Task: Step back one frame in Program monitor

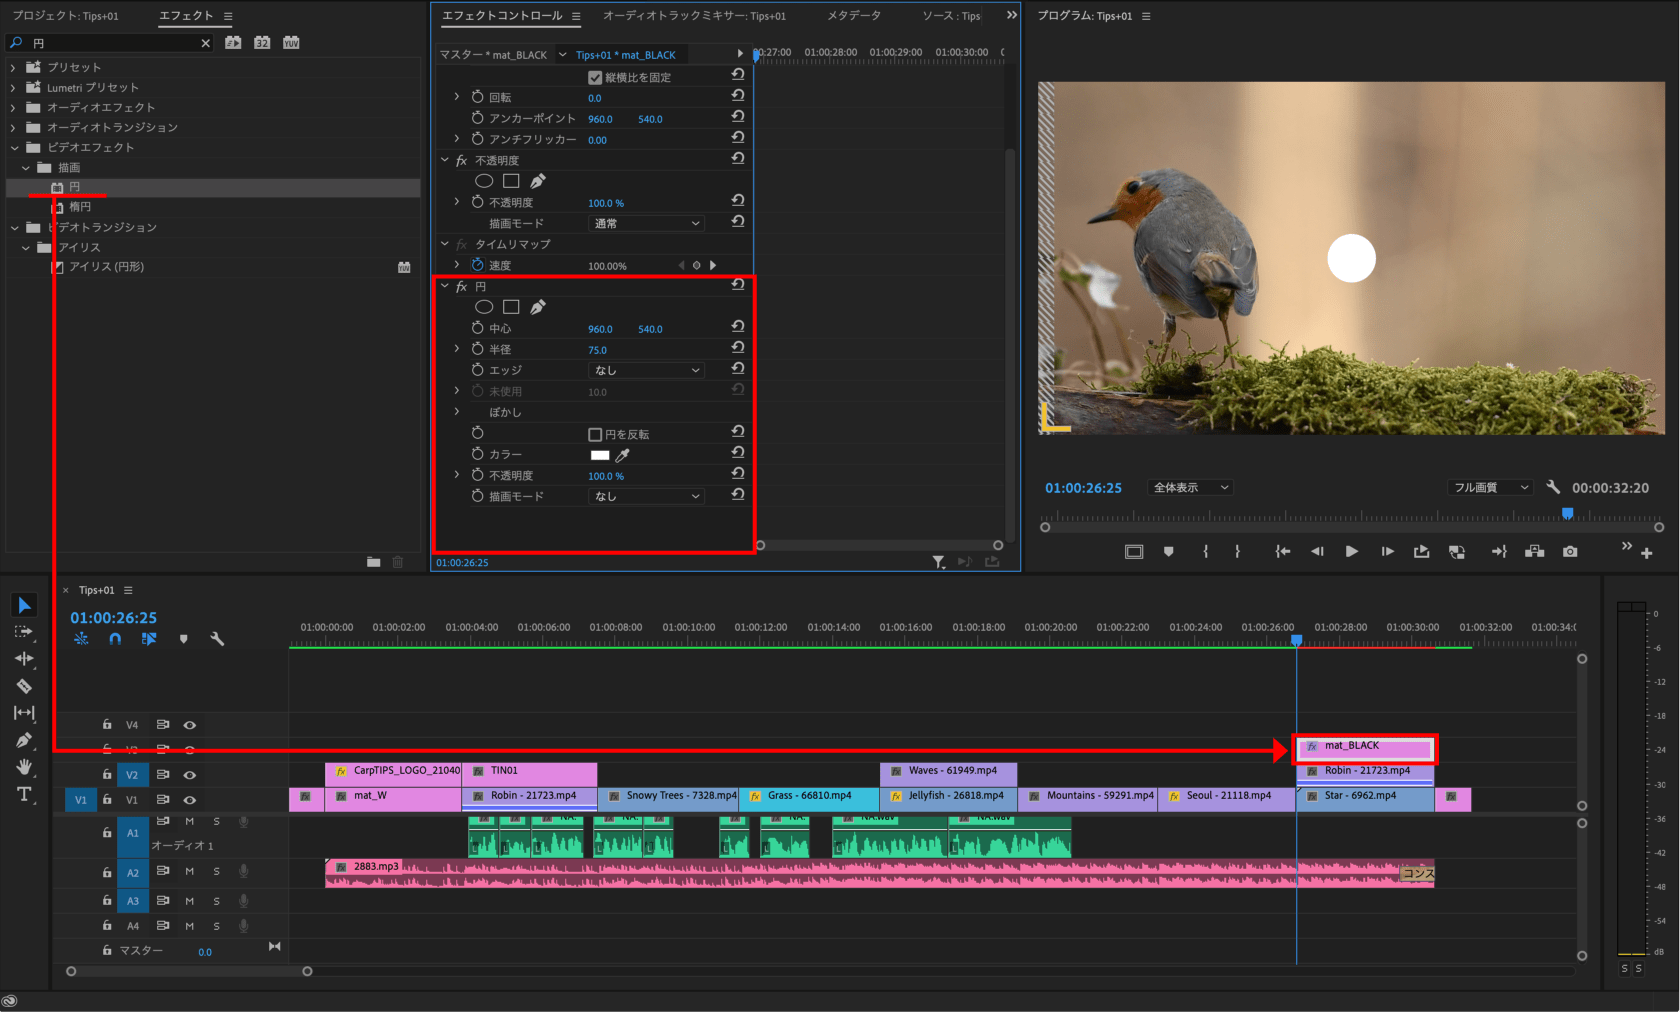Action: (1317, 551)
